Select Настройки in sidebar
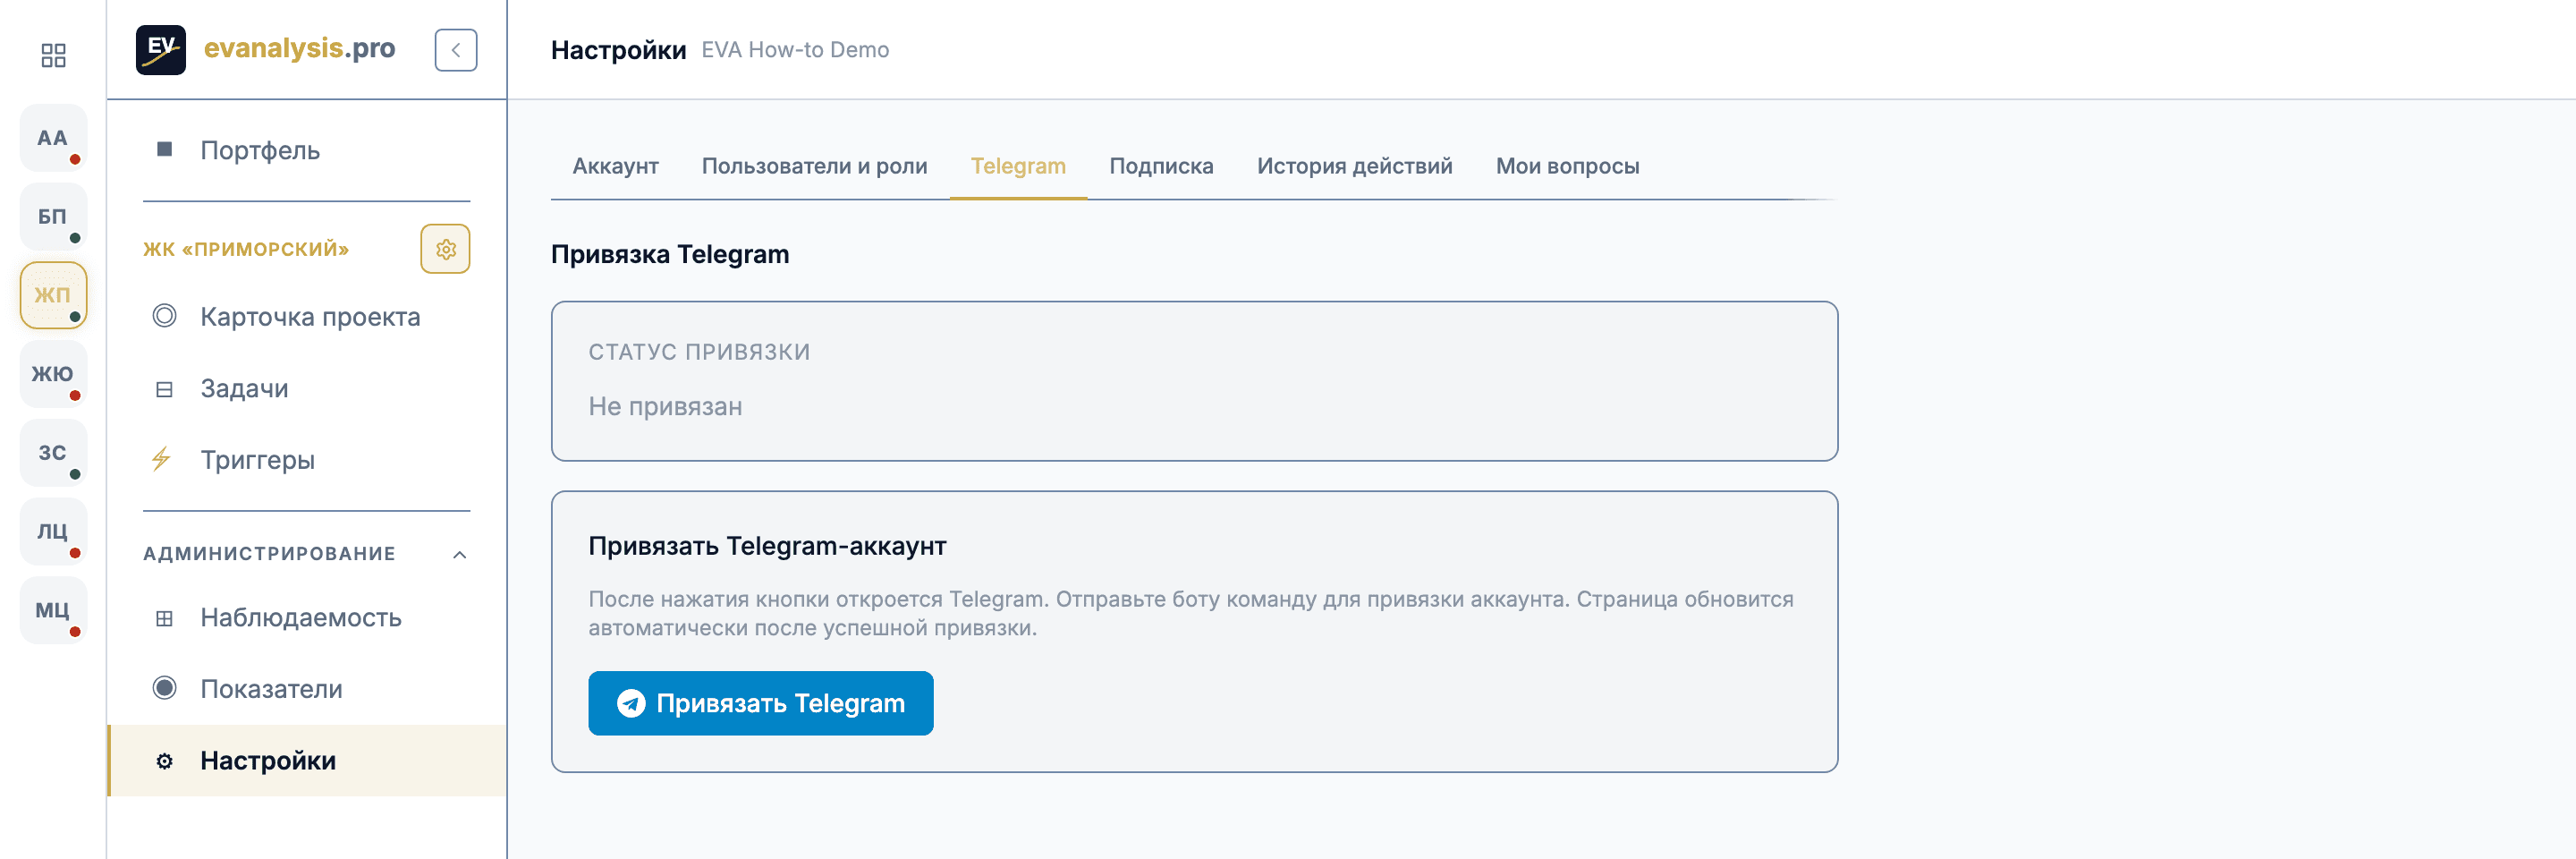Screen dimensions: 2576x859 pos(306,761)
